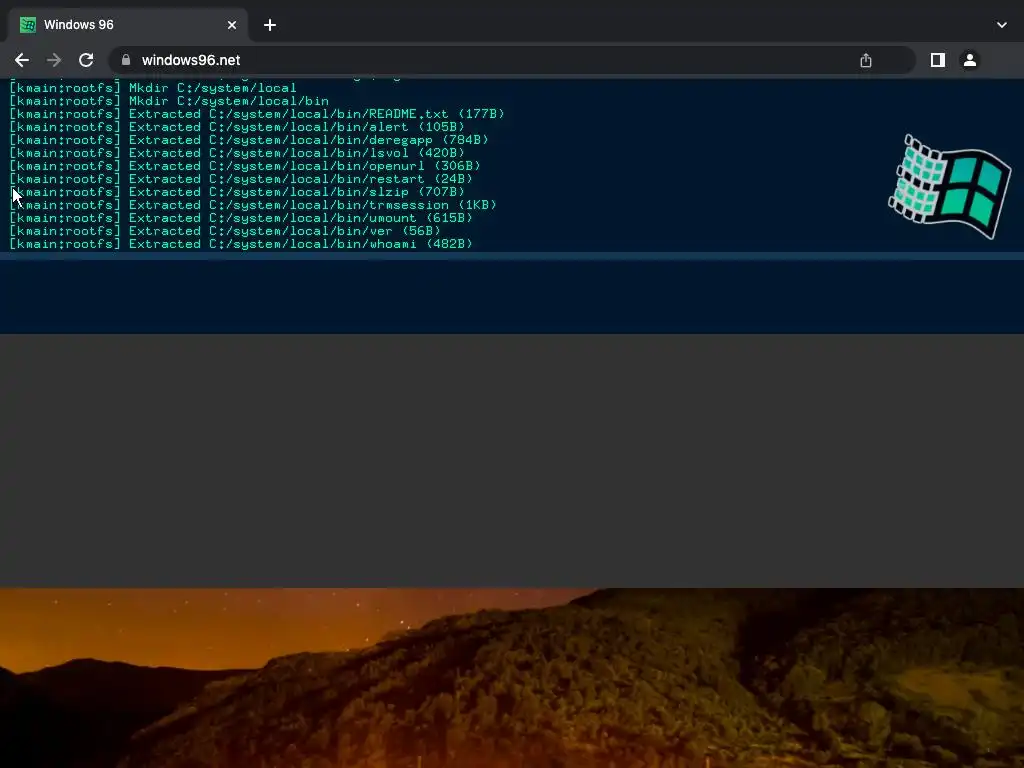Screen dimensions: 1024x768
Task: Click the 'bin/slzip (707B)' log line
Action: click(236, 192)
